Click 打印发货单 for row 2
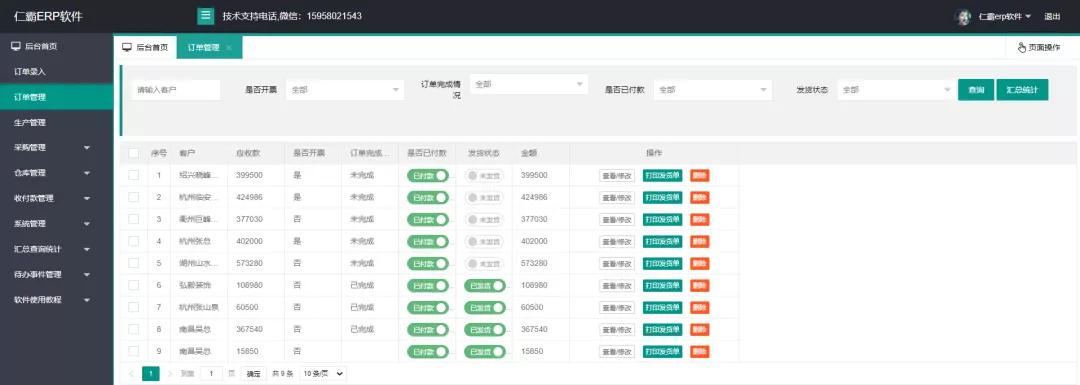This screenshot has width=1080, height=385. click(x=663, y=198)
